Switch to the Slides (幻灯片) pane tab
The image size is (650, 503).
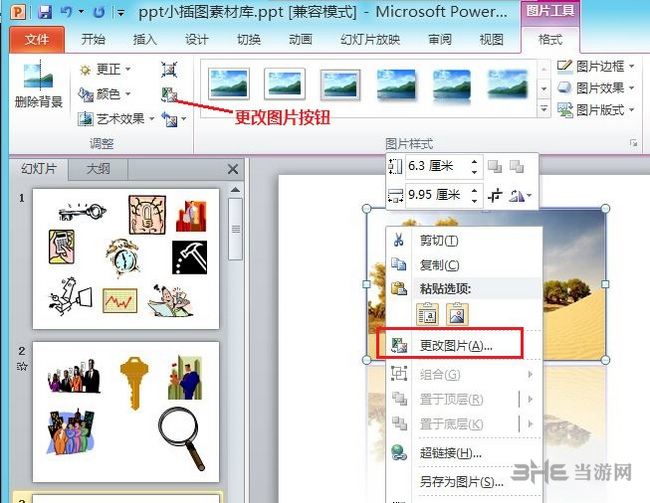pyautogui.click(x=39, y=169)
